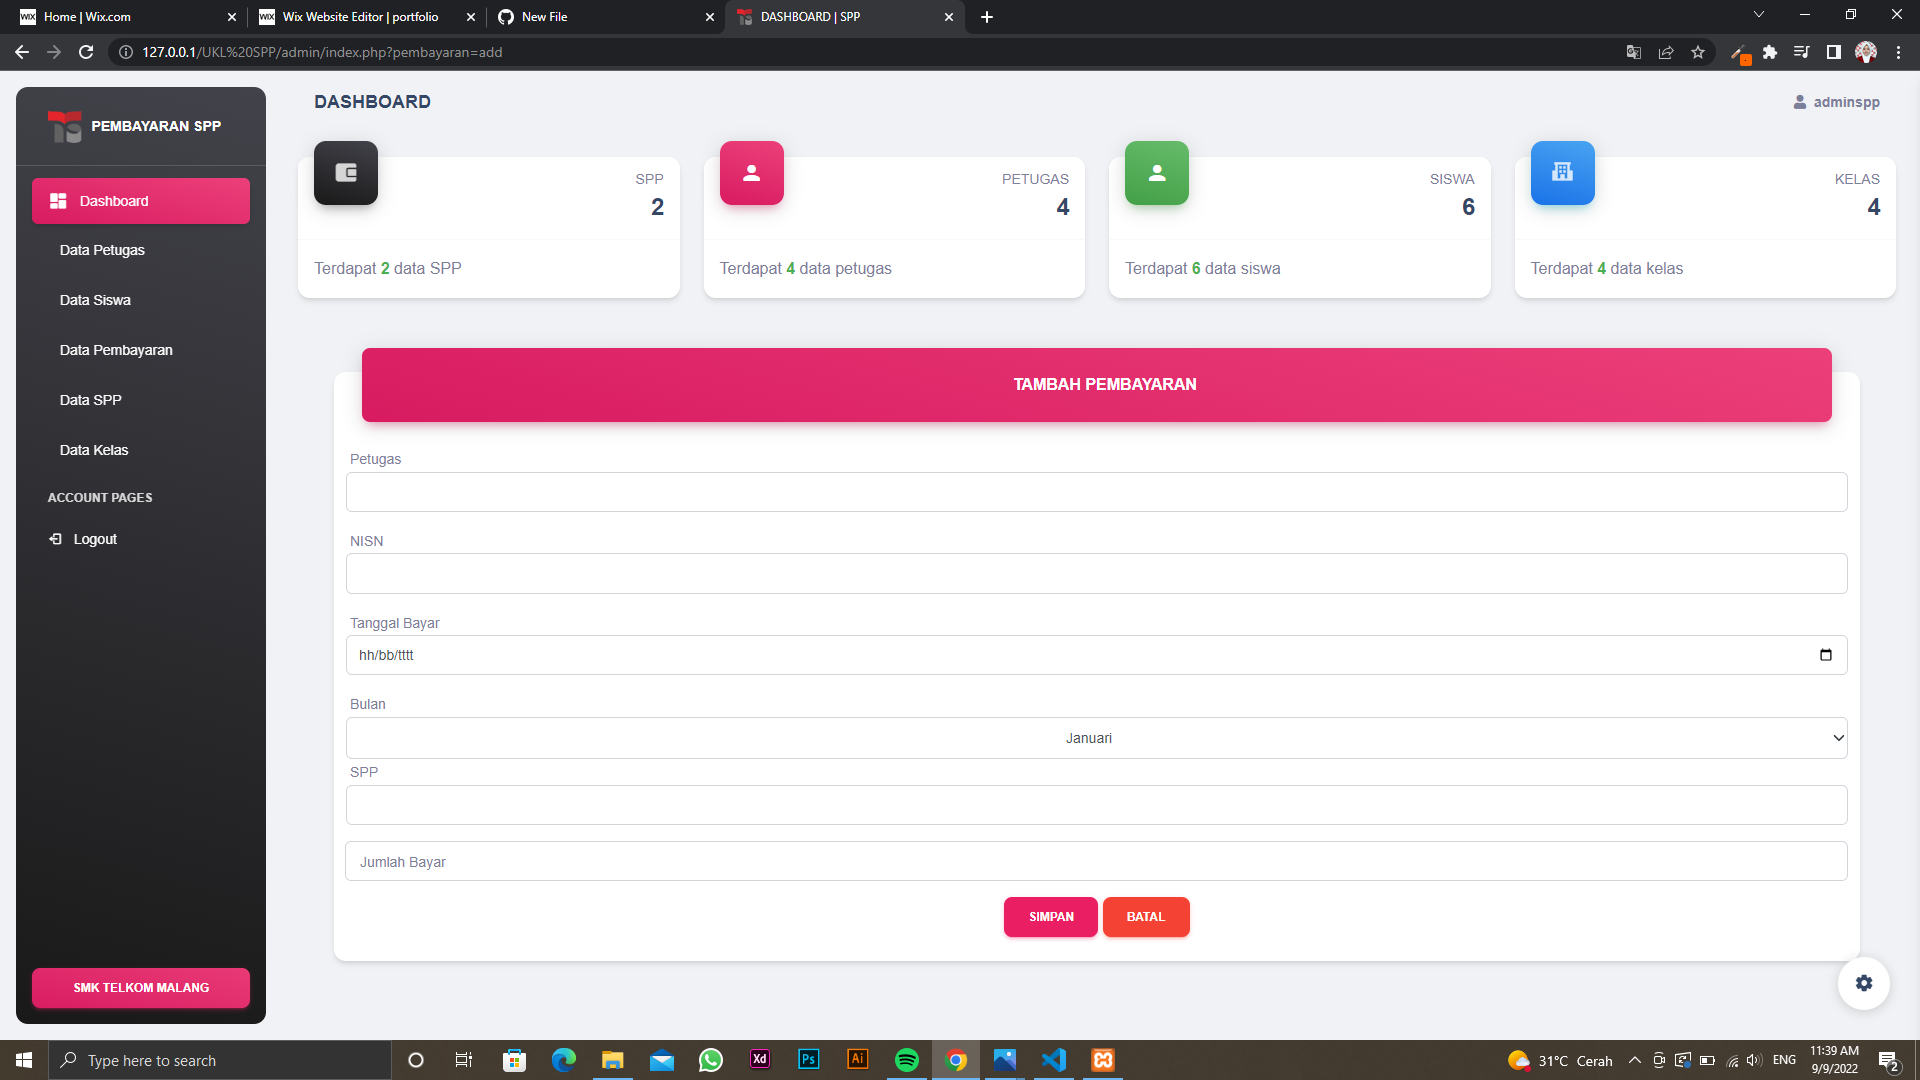Open Spotify from the taskbar
Image resolution: width=1920 pixels, height=1080 pixels.
(907, 1060)
